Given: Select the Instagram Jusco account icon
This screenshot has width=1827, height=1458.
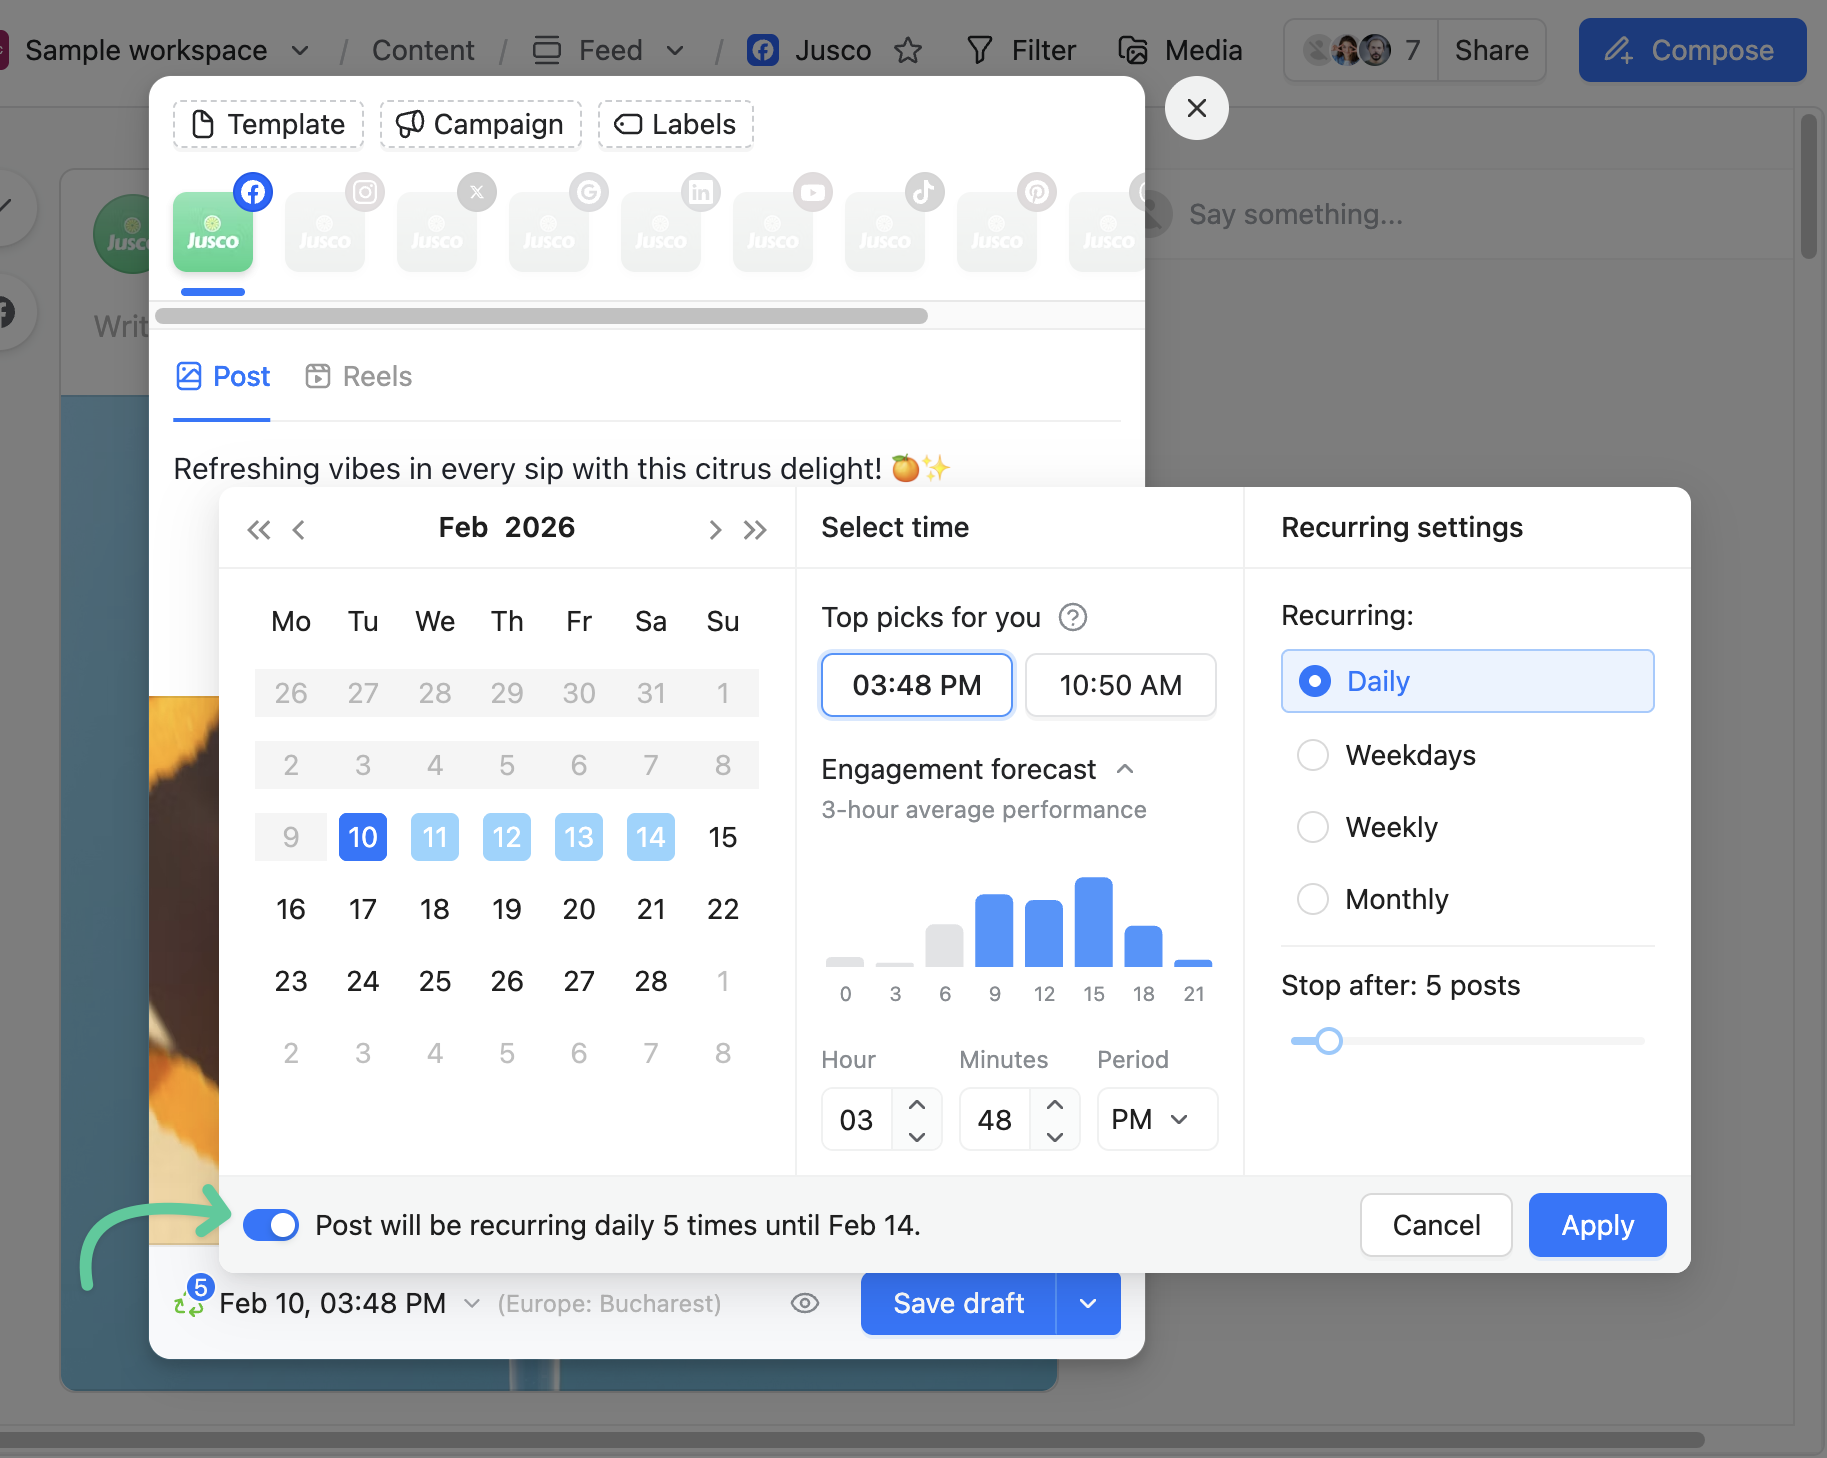Looking at the screenshot, I should [325, 233].
